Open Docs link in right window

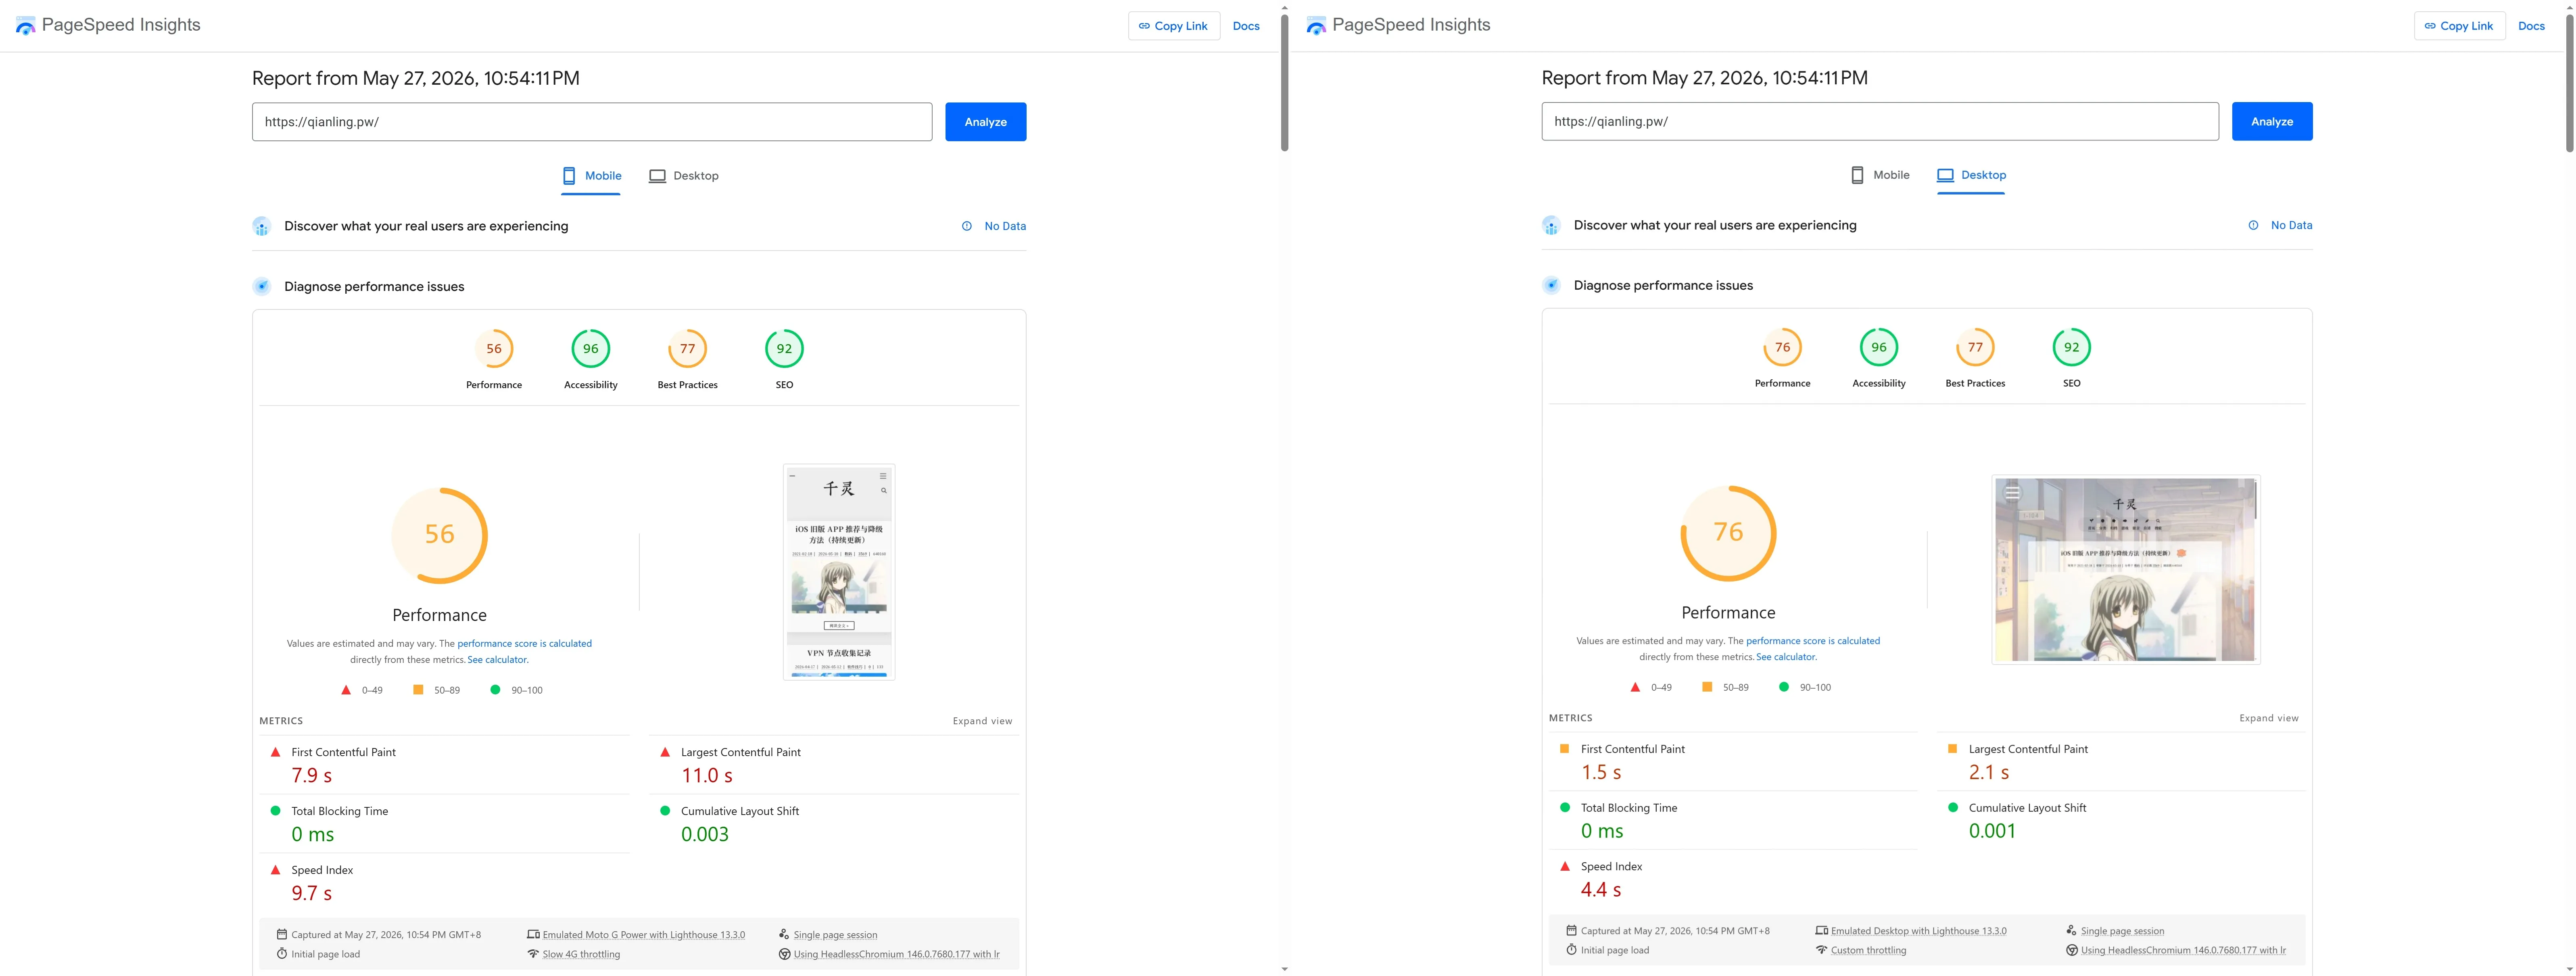(2531, 26)
